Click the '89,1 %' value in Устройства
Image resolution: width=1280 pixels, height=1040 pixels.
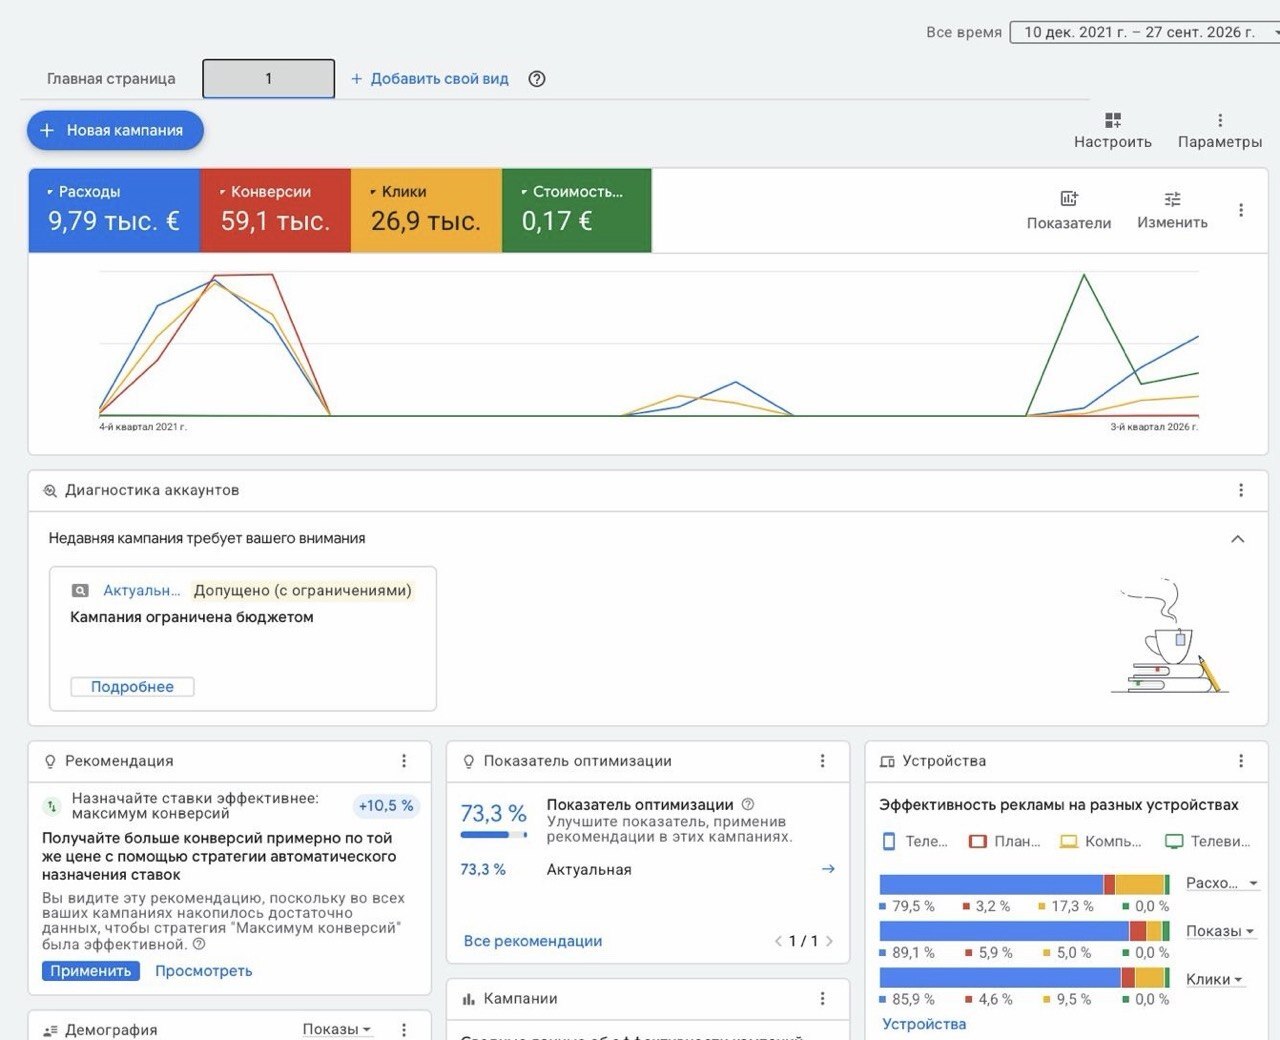(913, 953)
